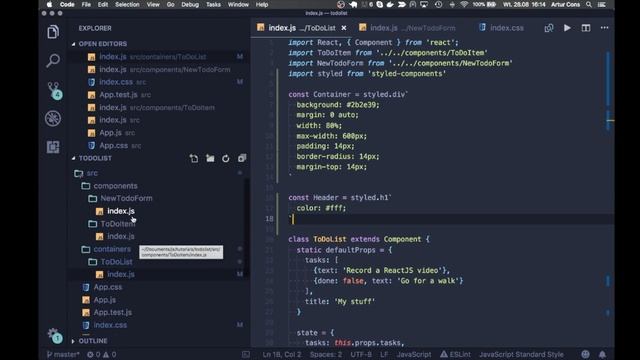Open problems errors and warnings counter
640x360 pixels.
click(x=101, y=354)
